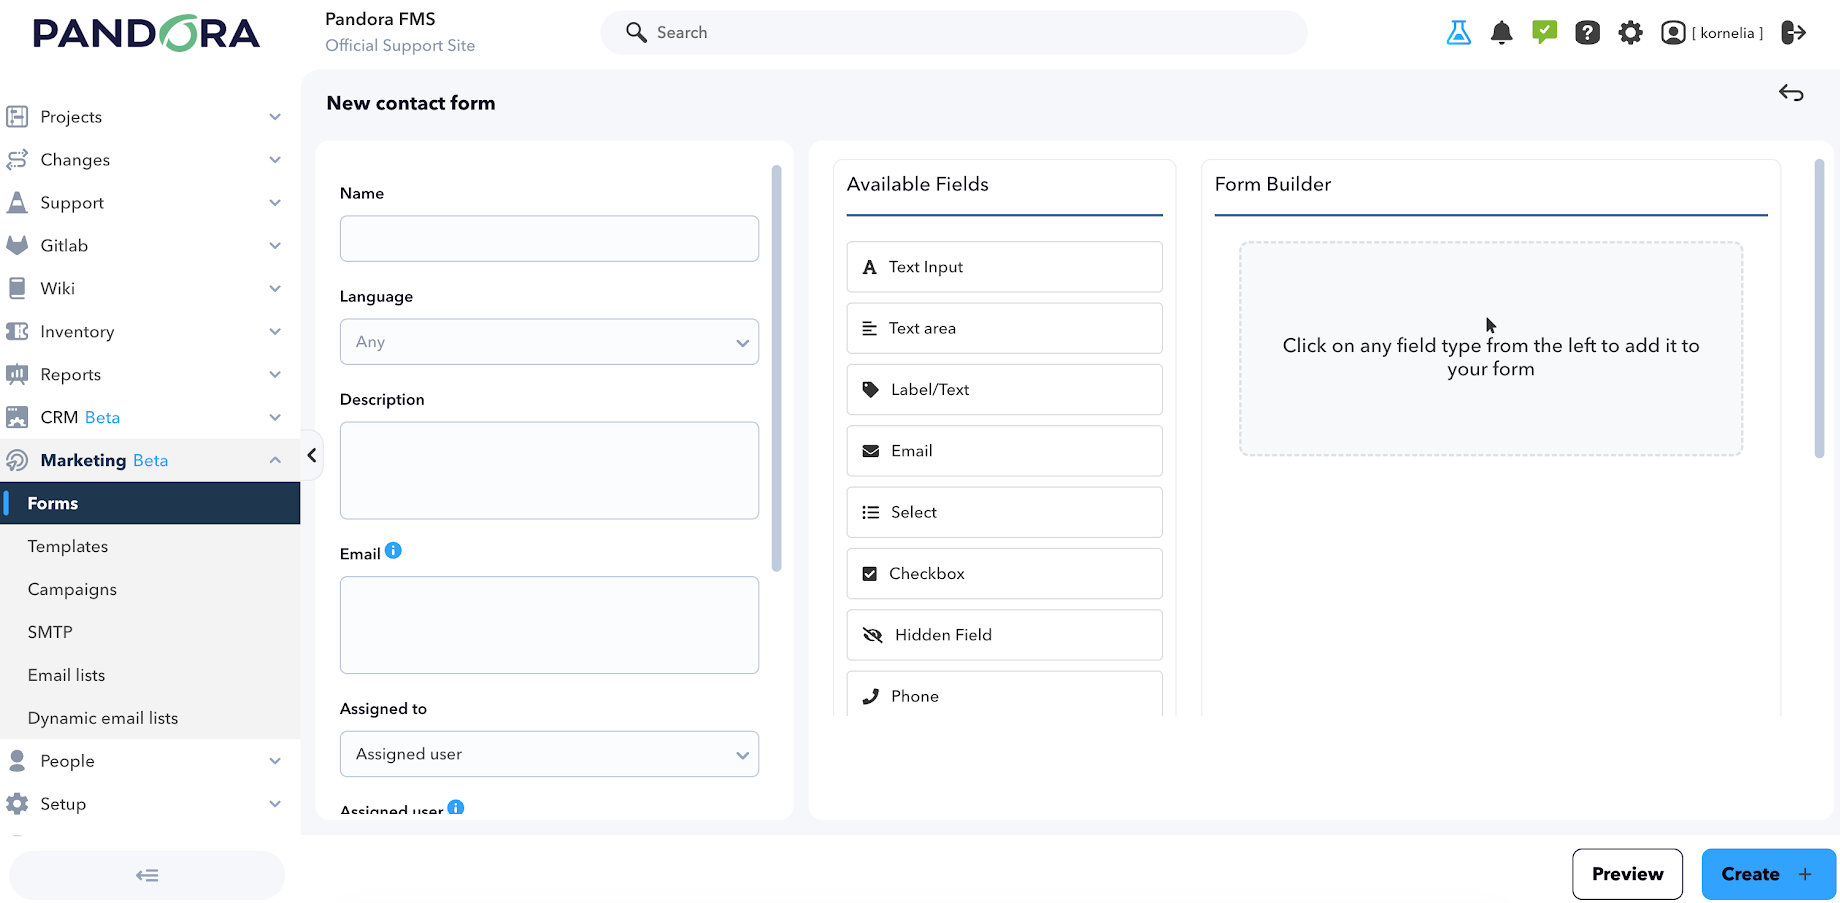Click the search magnifier icon
Viewport: 1840px width, 903px height.
(636, 32)
